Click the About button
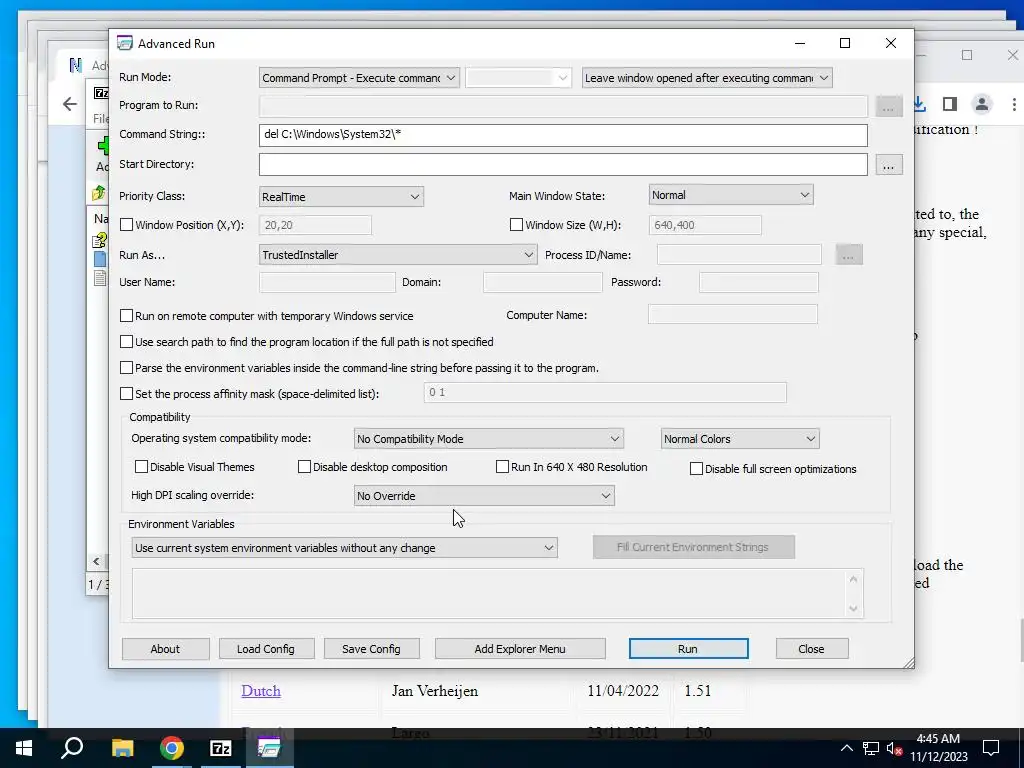Viewport: 1024px width, 768px height. (x=165, y=648)
